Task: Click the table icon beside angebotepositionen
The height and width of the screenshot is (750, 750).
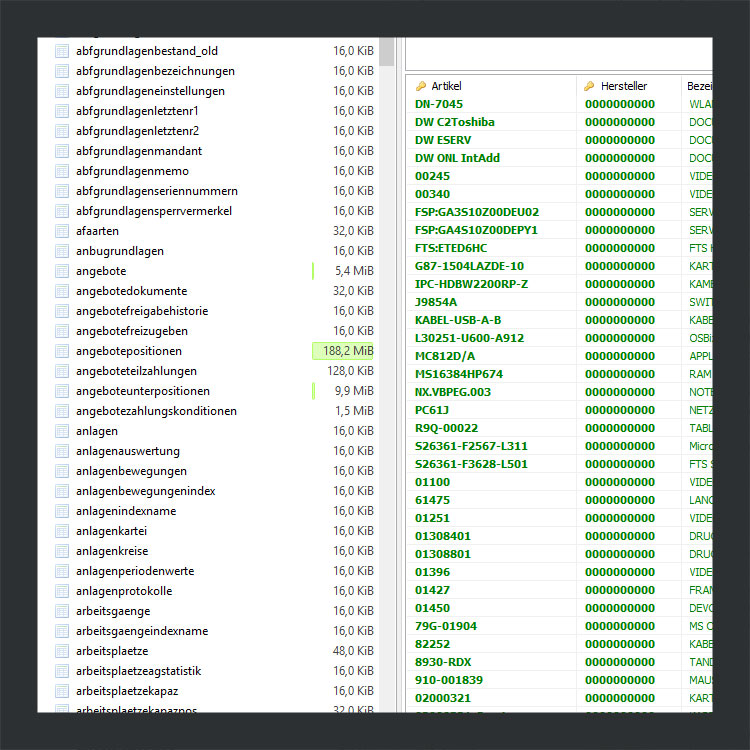Action: click(62, 351)
